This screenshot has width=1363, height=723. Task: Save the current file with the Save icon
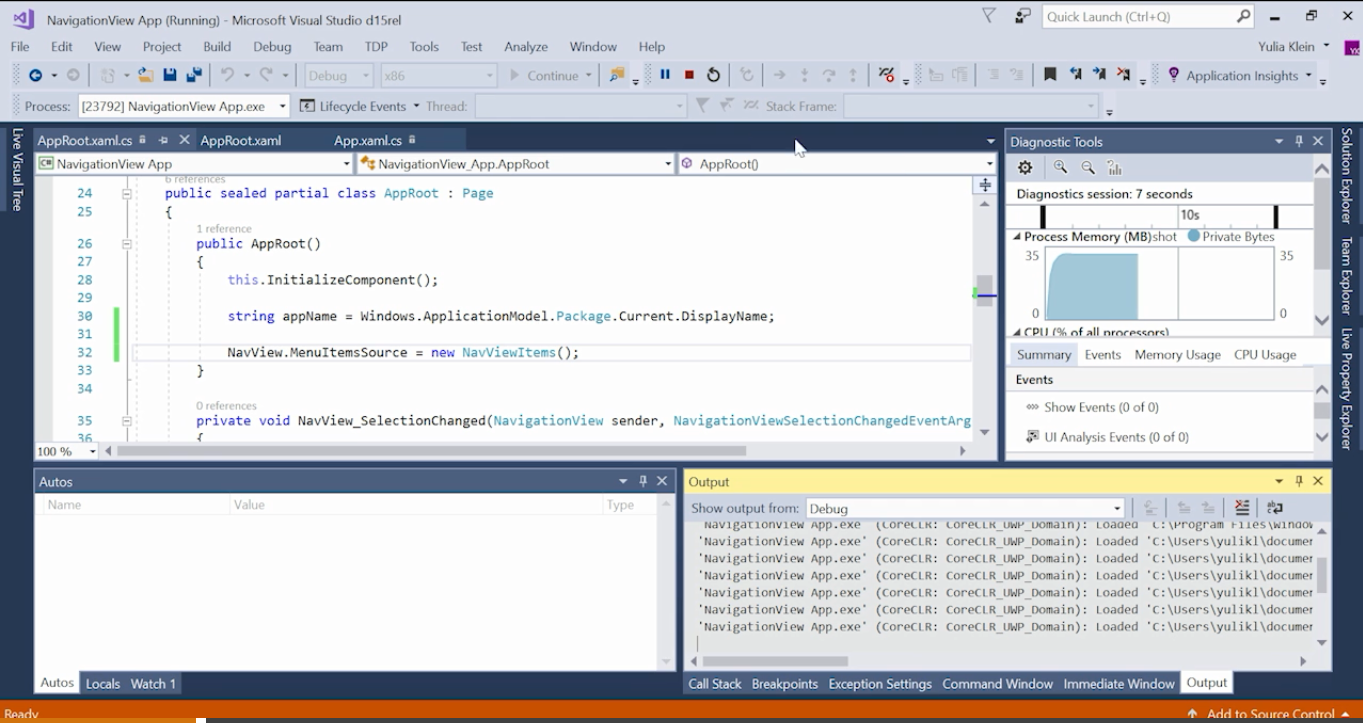170,75
